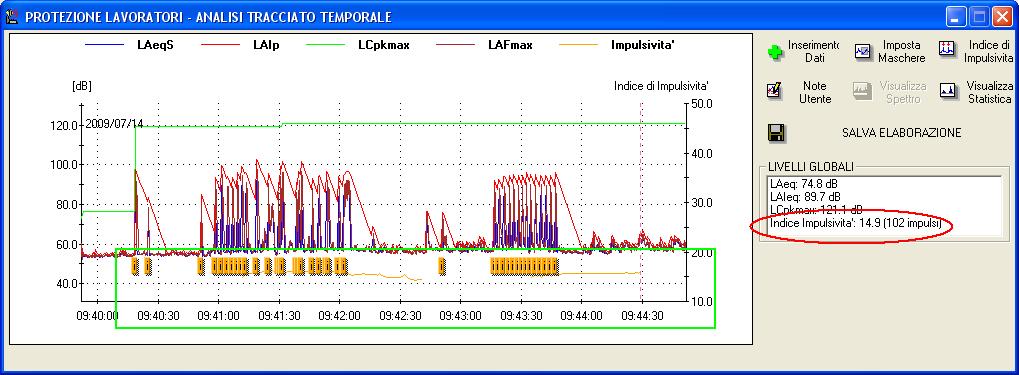Image resolution: width=1019 pixels, height=375 pixels.
Task: Click the 09:43:30 time axis label
Action: [x=521, y=316]
